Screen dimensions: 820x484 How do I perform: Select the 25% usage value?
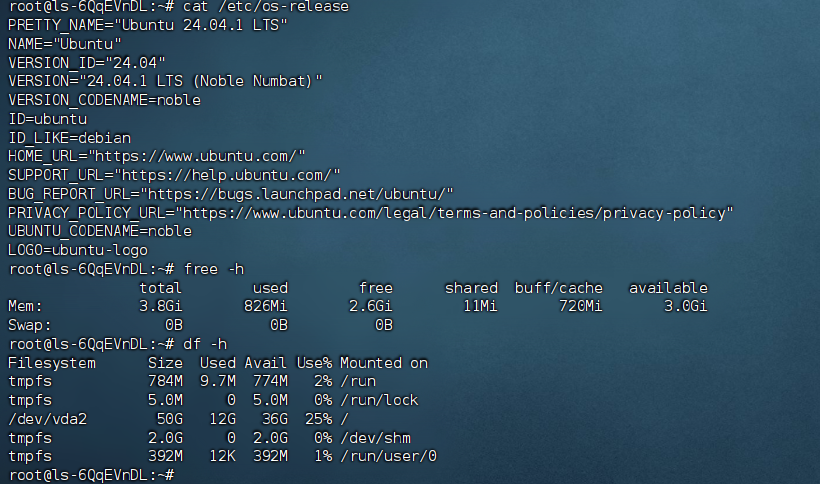(x=318, y=419)
